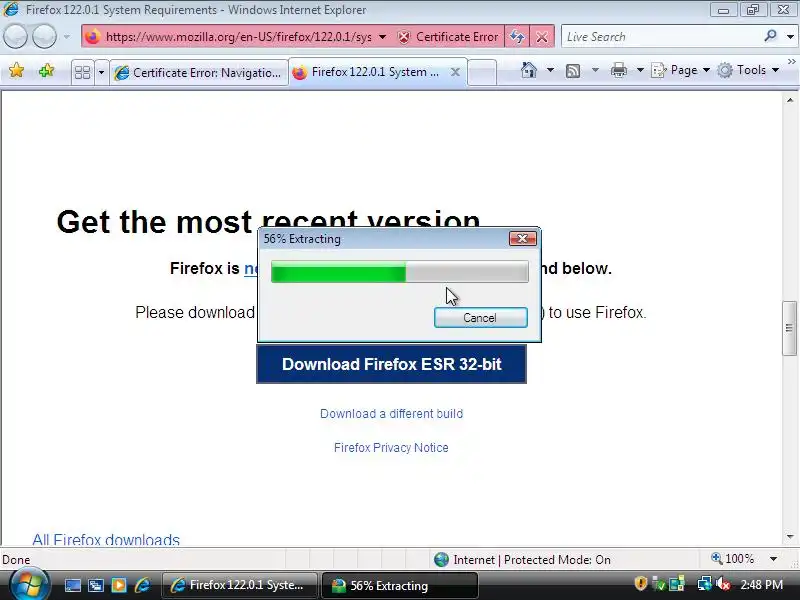
Task: Click Switch Between Windows quick launch icon
Action: (x=95, y=585)
